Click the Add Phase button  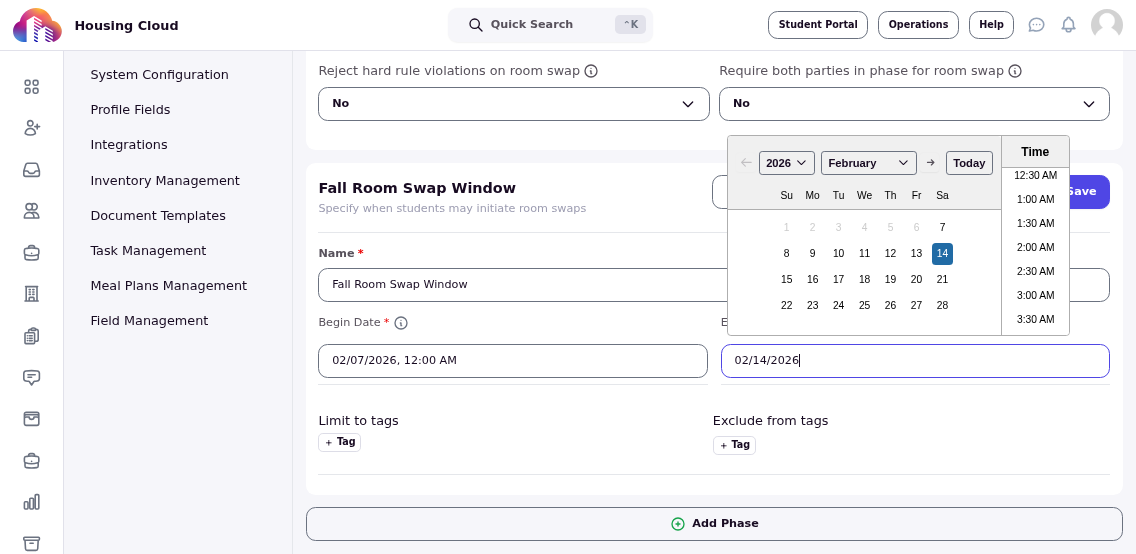[714, 524]
